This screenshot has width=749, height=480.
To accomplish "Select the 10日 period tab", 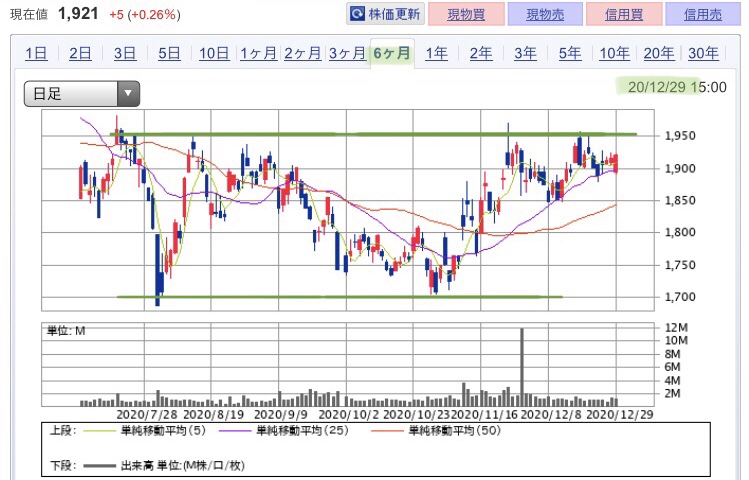I will click(214, 53).
